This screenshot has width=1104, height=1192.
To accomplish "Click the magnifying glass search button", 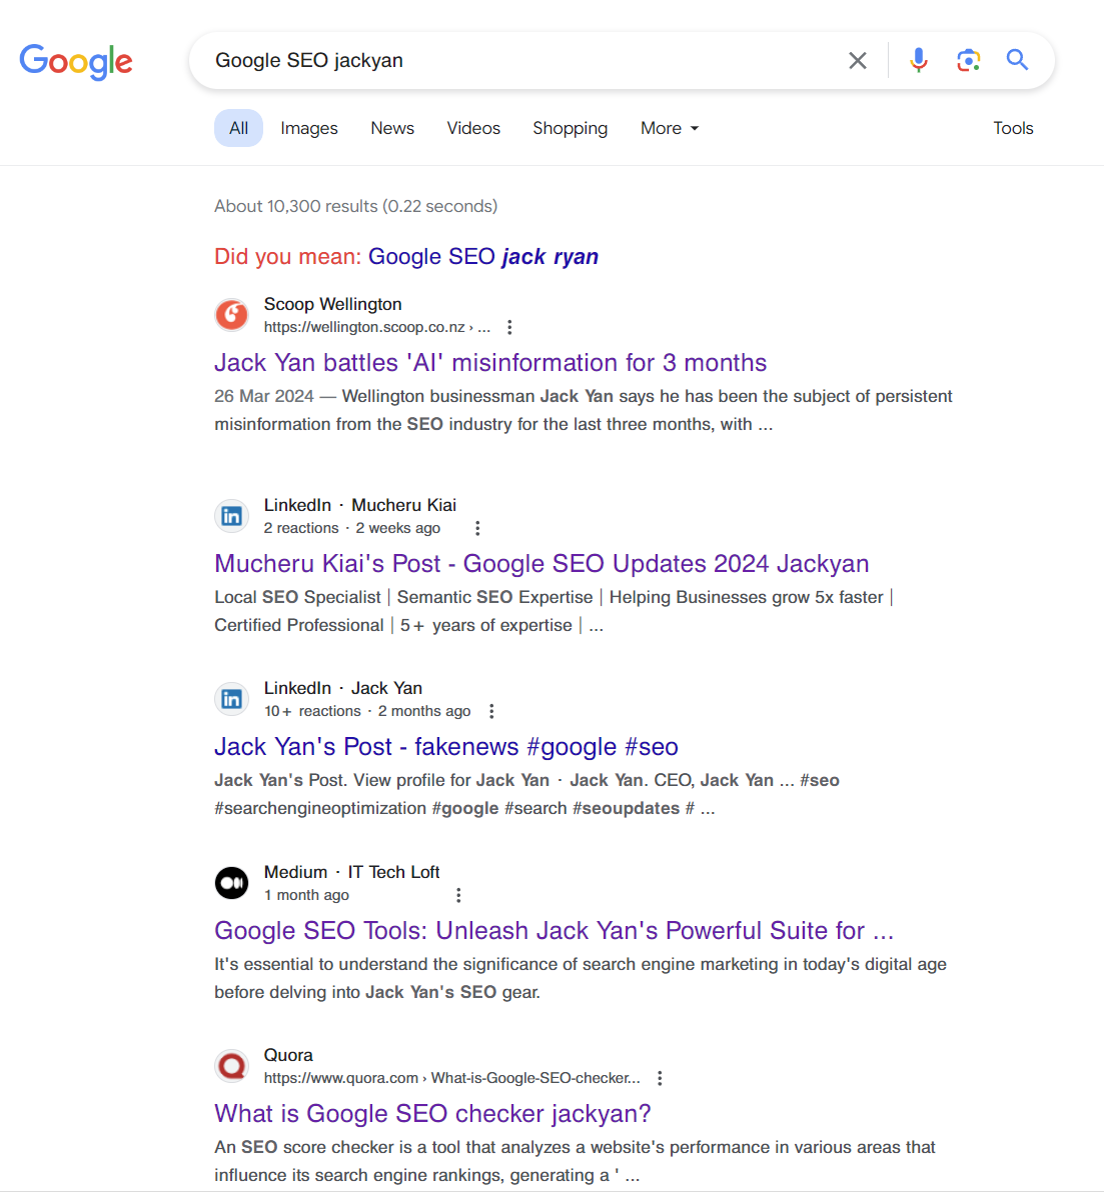I will 1017,60.
